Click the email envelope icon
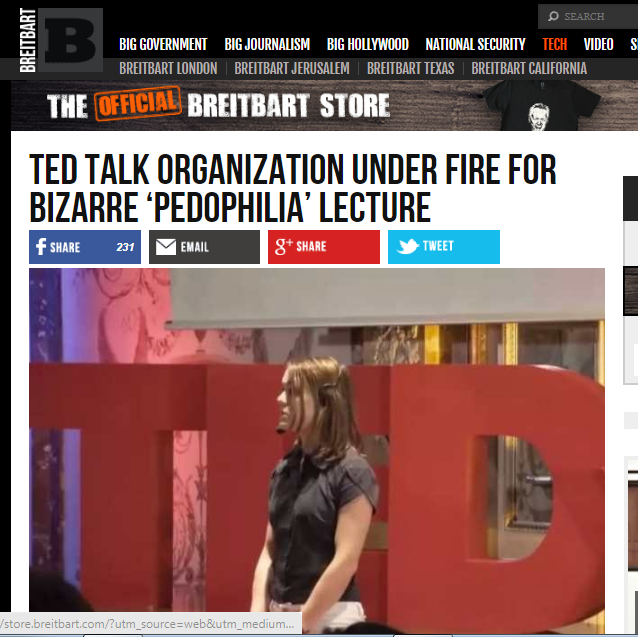This screenshot has width=638, height=637. [x=166, y=247]
